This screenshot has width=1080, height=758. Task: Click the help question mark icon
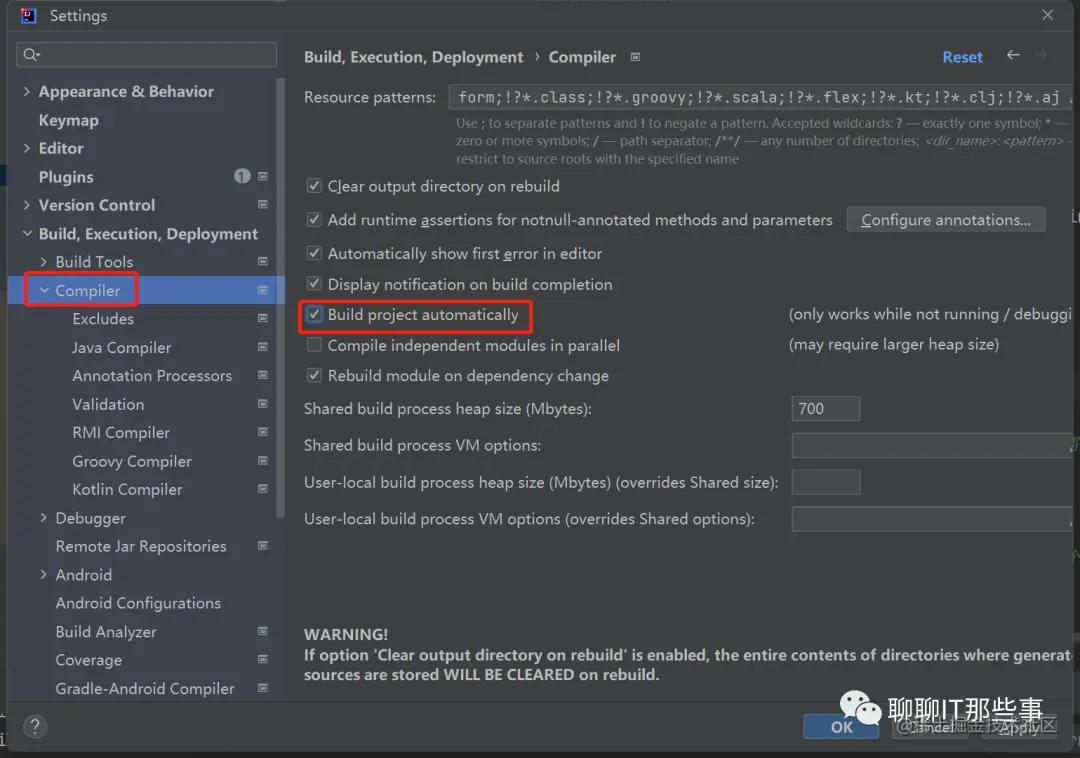pos(35,726)
